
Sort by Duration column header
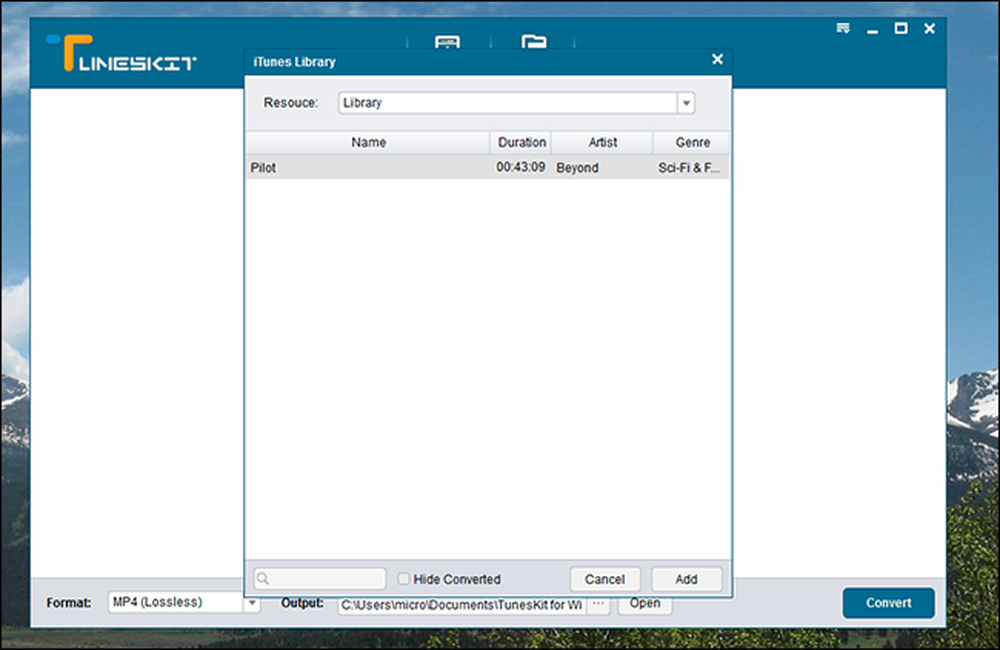(x=521, y=142)
